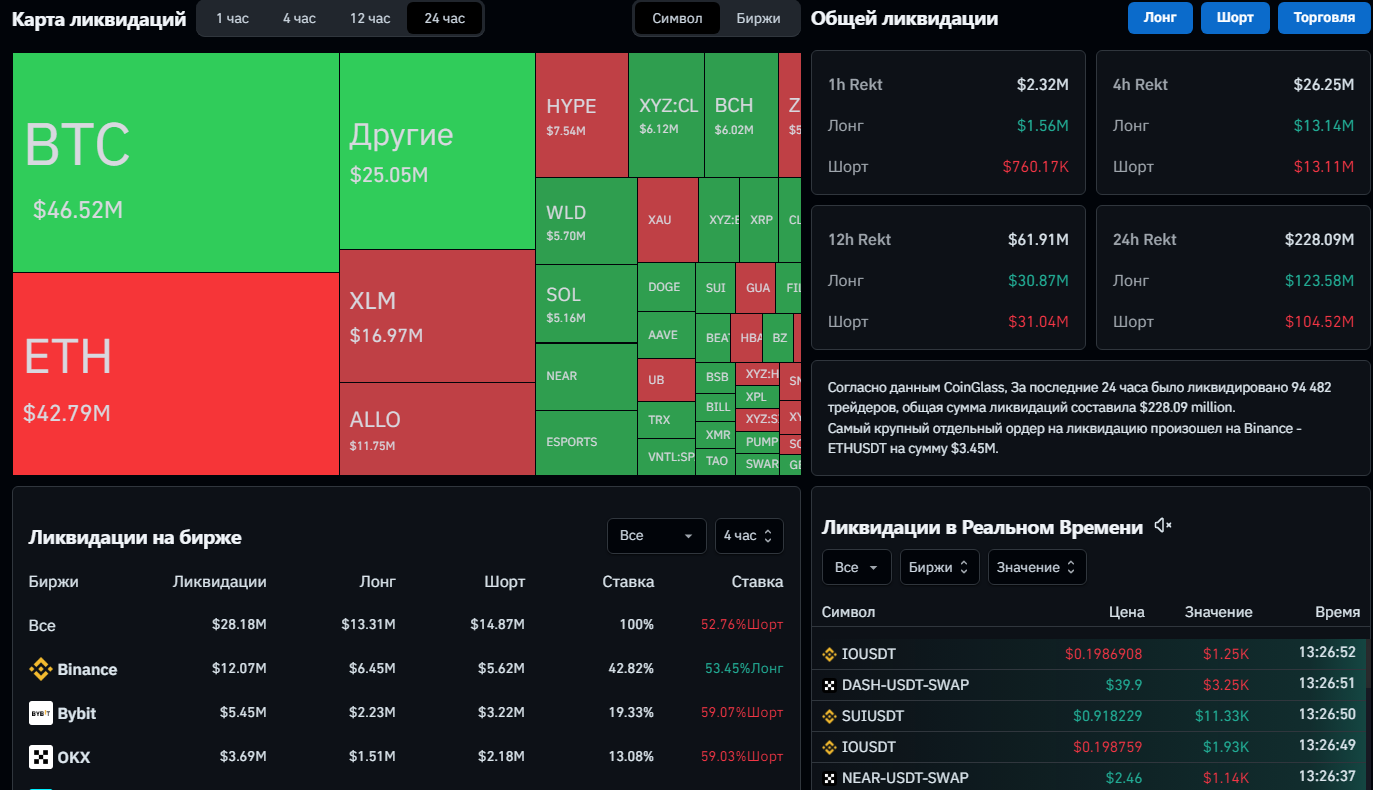Click the Binance exchange logo
The image size is (1373, 790).
[41, 669]
